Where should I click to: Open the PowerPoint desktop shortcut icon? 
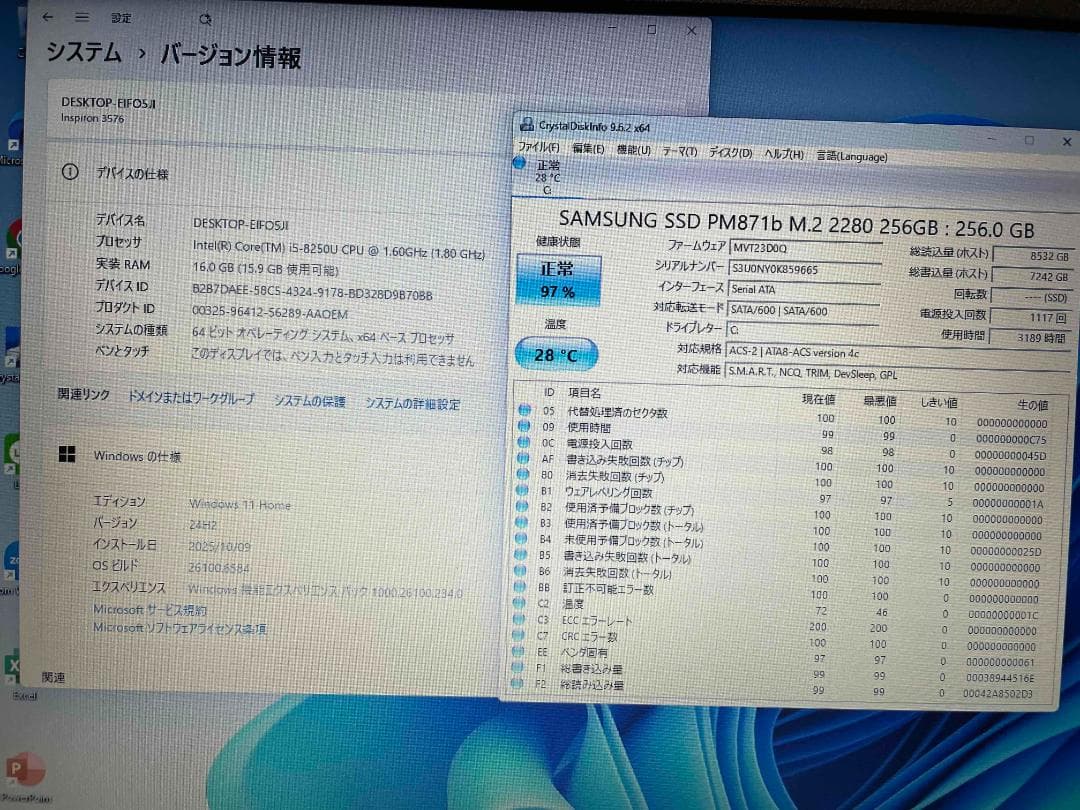tap(25, 769)
